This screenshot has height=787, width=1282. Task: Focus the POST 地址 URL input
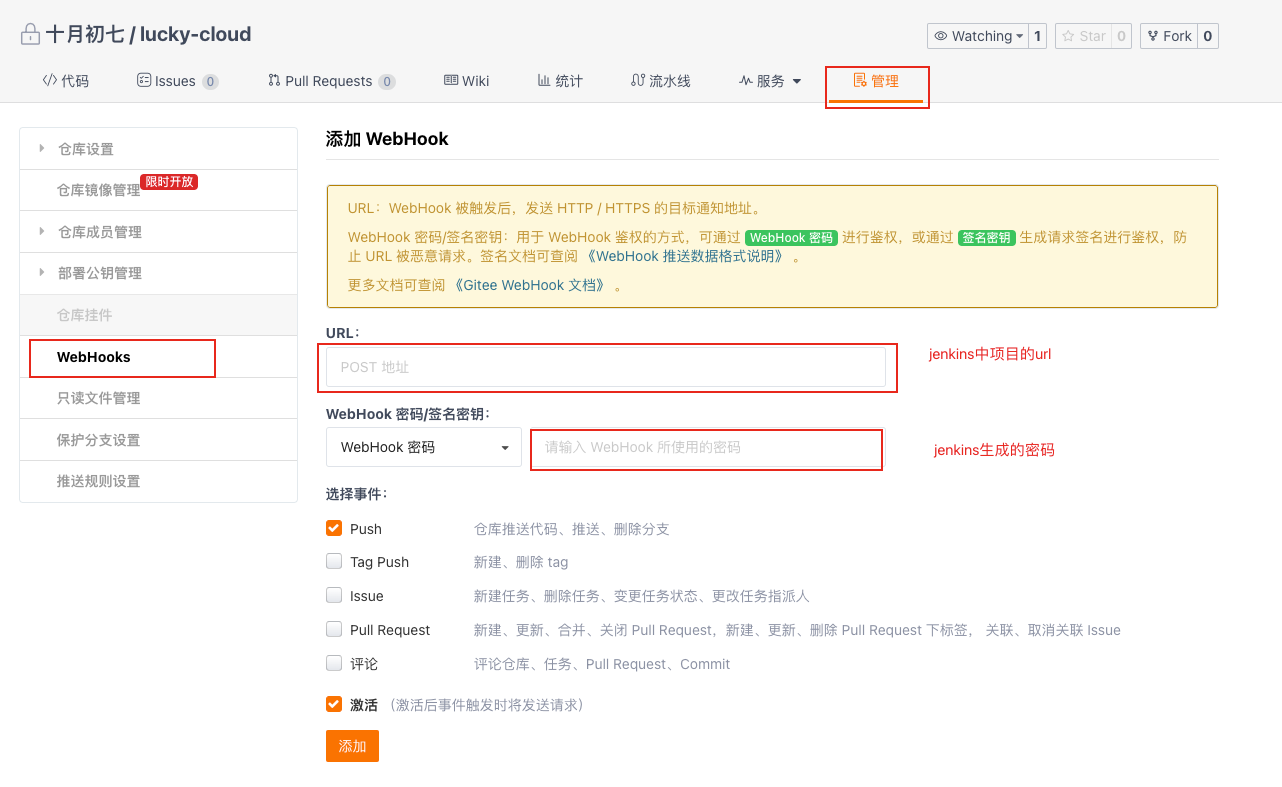pyautogui.click(x=606, y=367)
